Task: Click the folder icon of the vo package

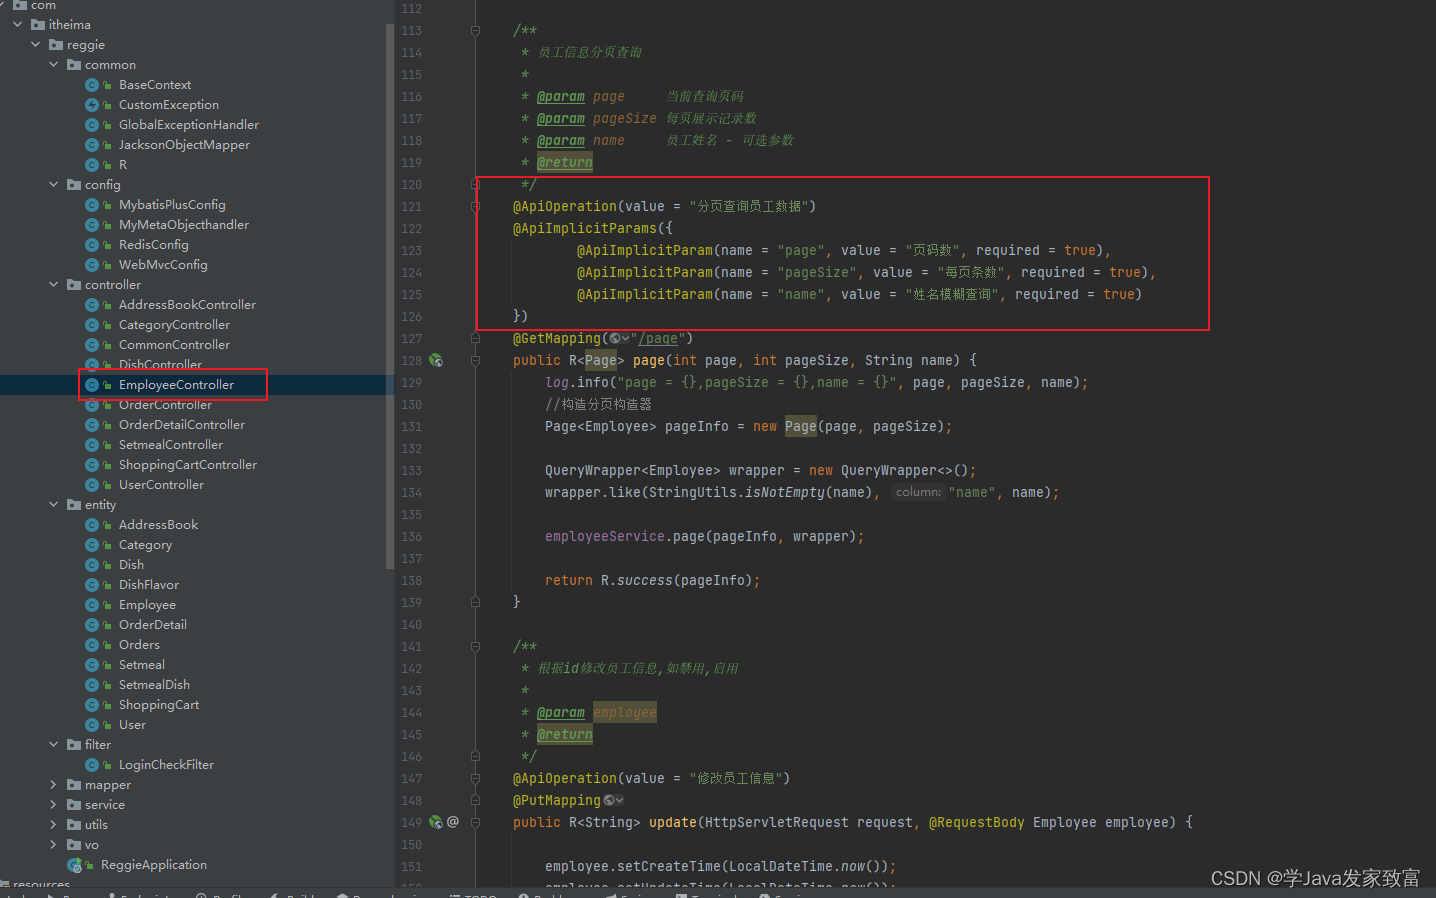Action: (x=74, y=845)
